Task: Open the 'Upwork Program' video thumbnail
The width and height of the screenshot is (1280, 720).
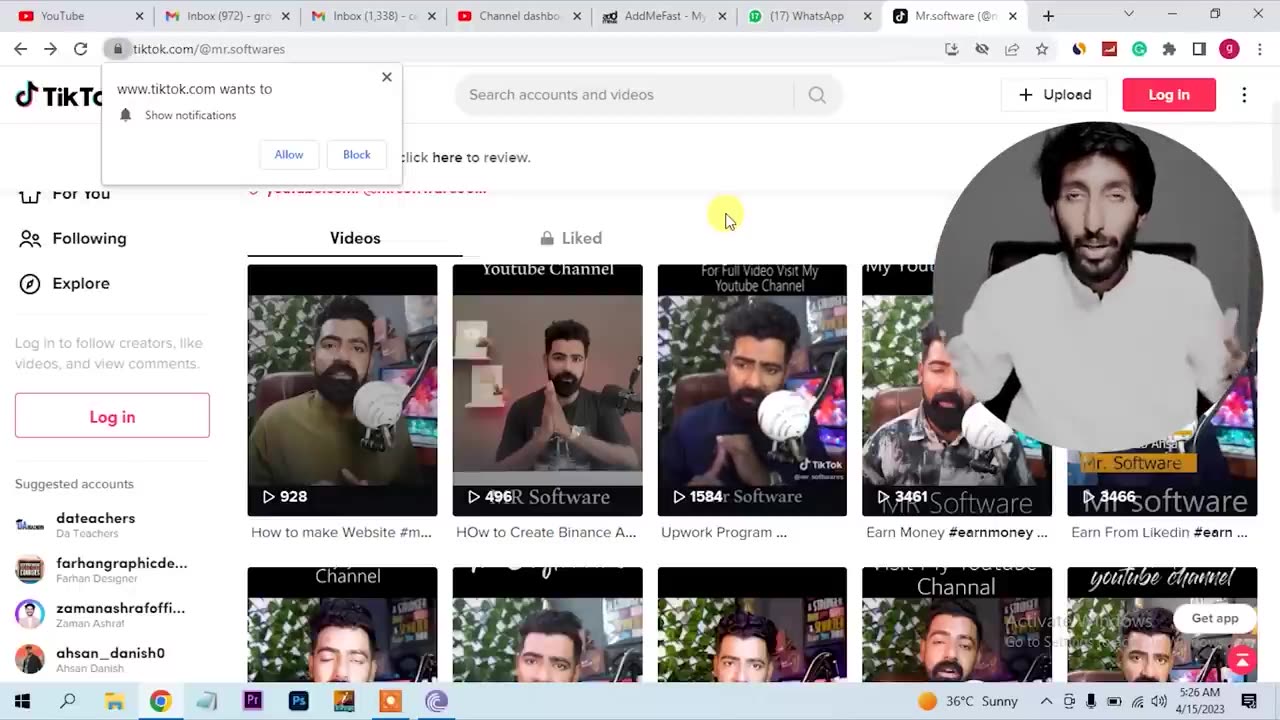Action: (x=752, y=390)
